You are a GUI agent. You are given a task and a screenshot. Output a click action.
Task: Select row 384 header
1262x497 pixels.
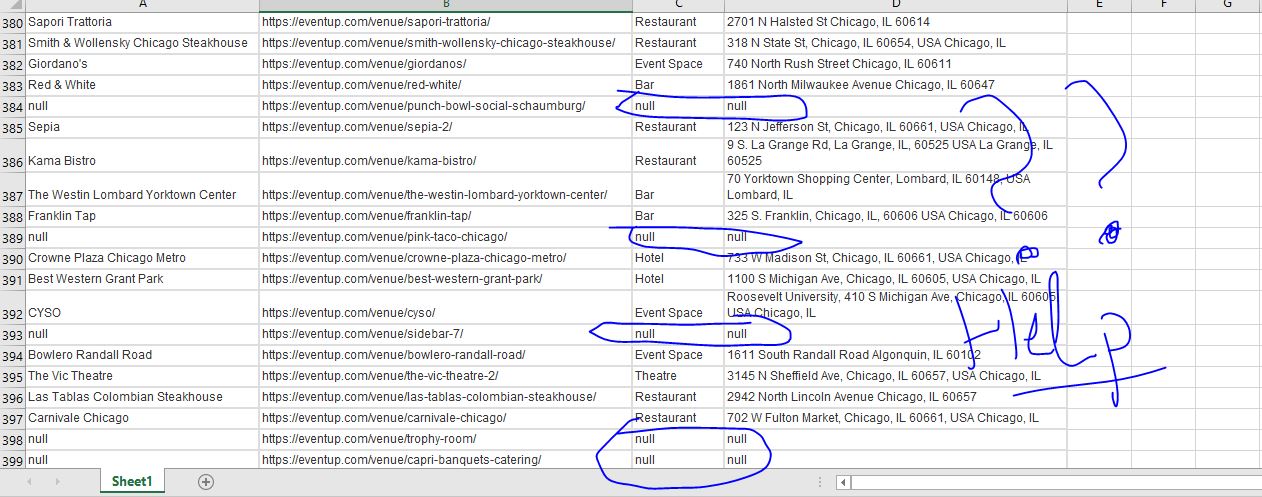(x=12, y=106)
